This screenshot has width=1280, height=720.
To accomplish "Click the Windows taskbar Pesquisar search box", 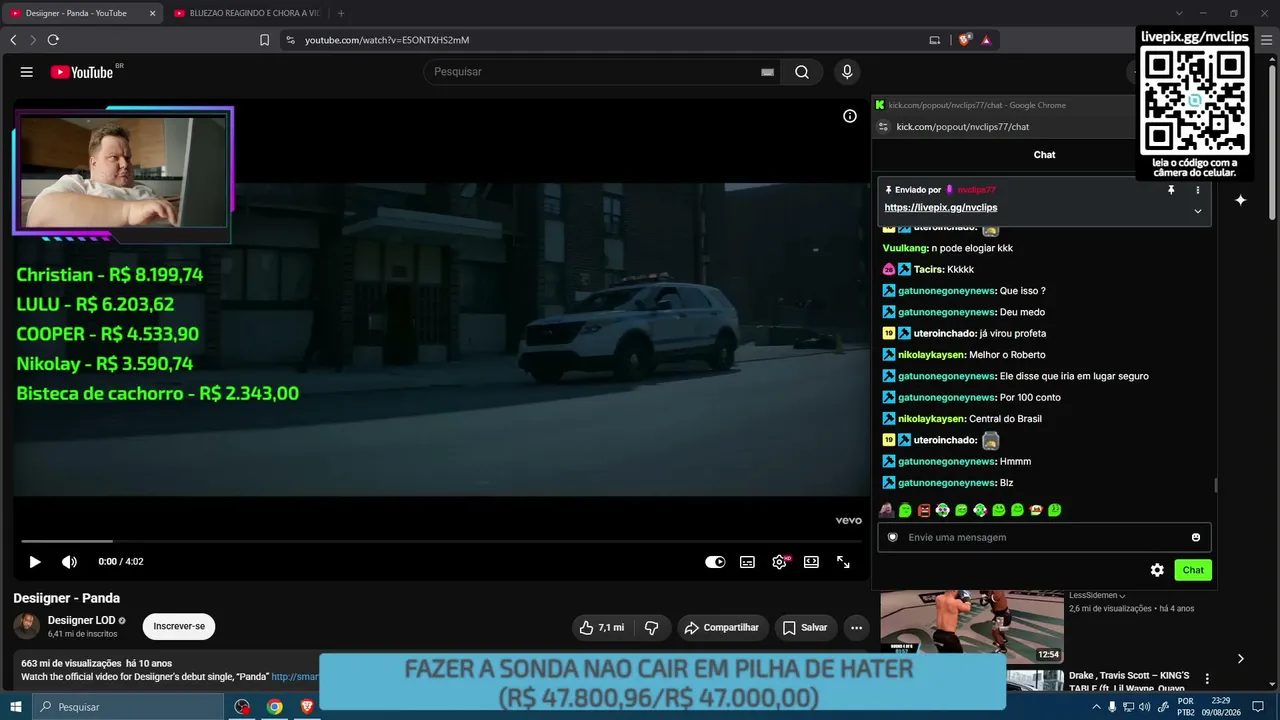I will pyautogui.click(x=128, y=707).
